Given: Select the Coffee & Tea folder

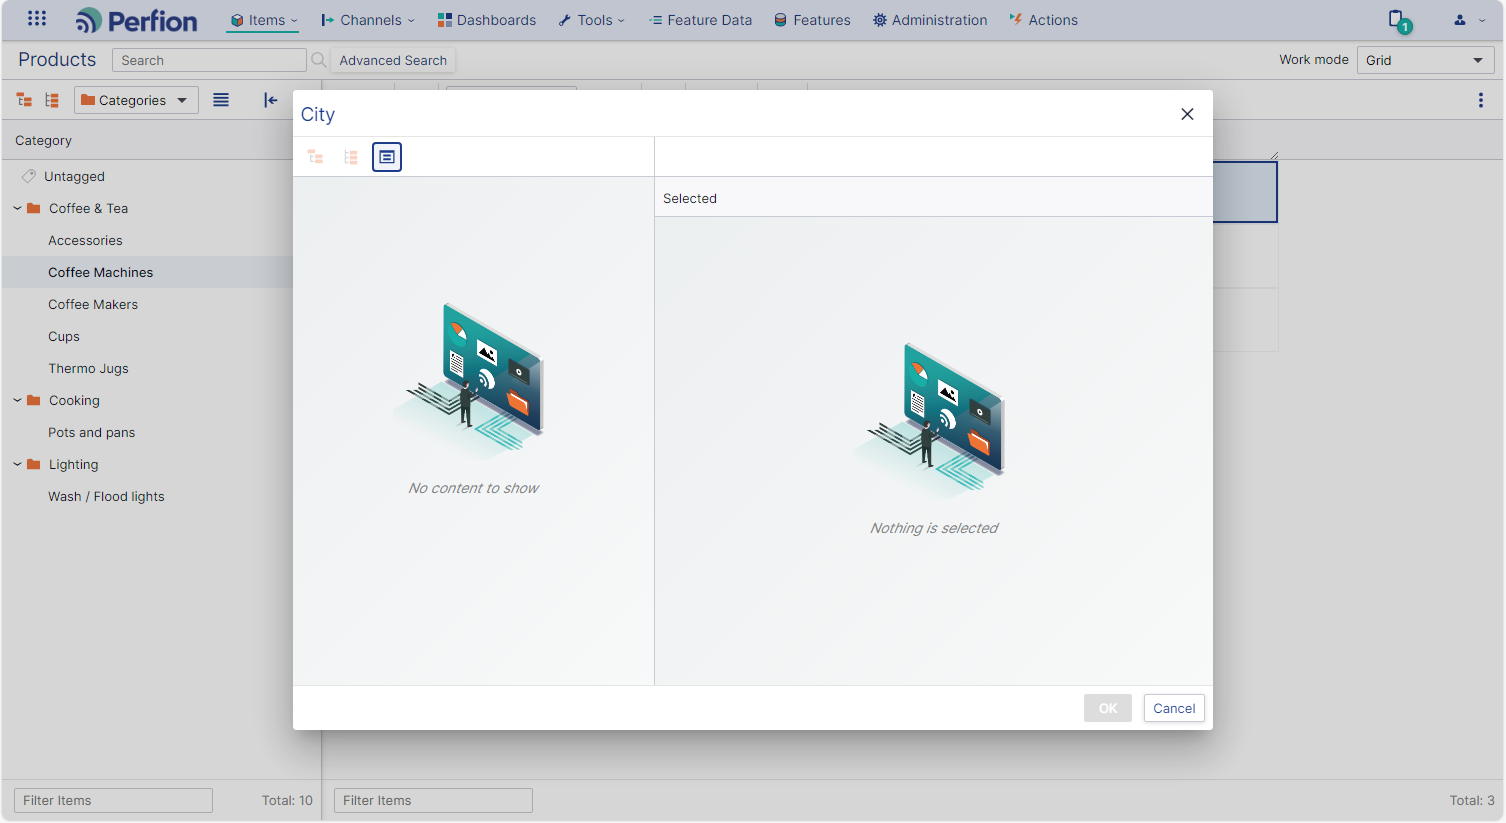Looking at the screenshot, I should click(88, 208).
